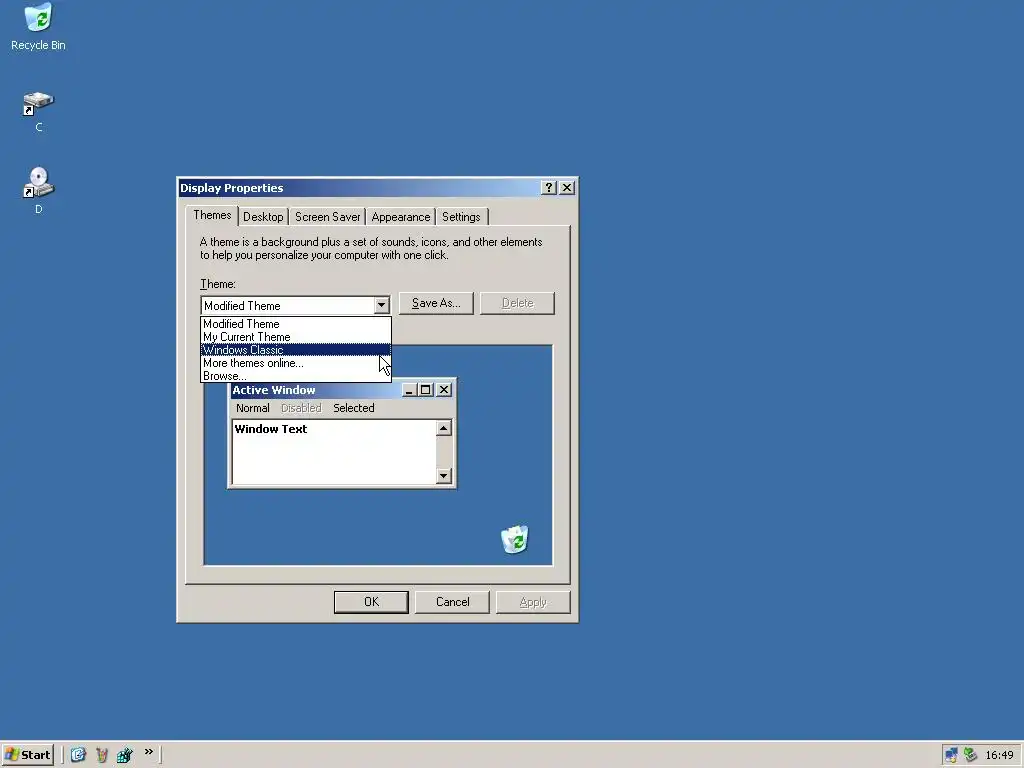This screenshot has width=1024, height=768.
Task: Click maximize on the Active Window preview
Action: coord(425,390)
